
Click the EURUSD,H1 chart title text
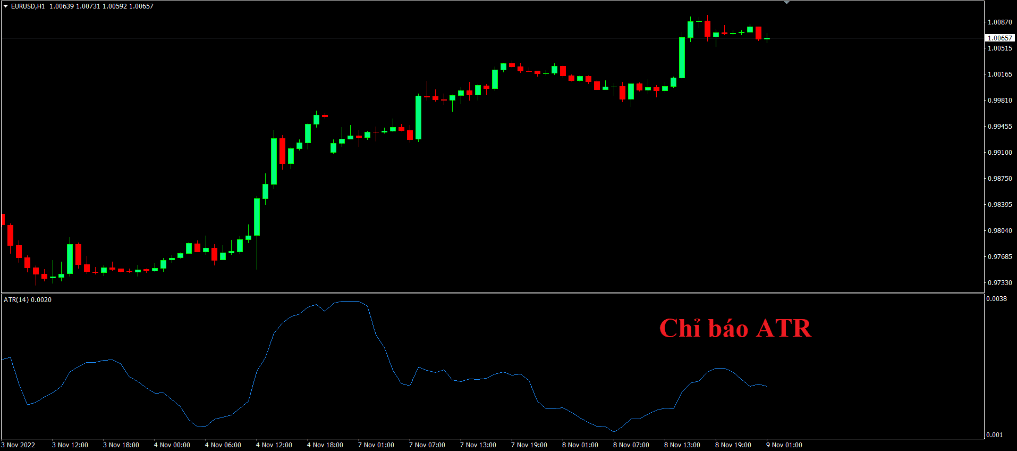tap(27, 6)
